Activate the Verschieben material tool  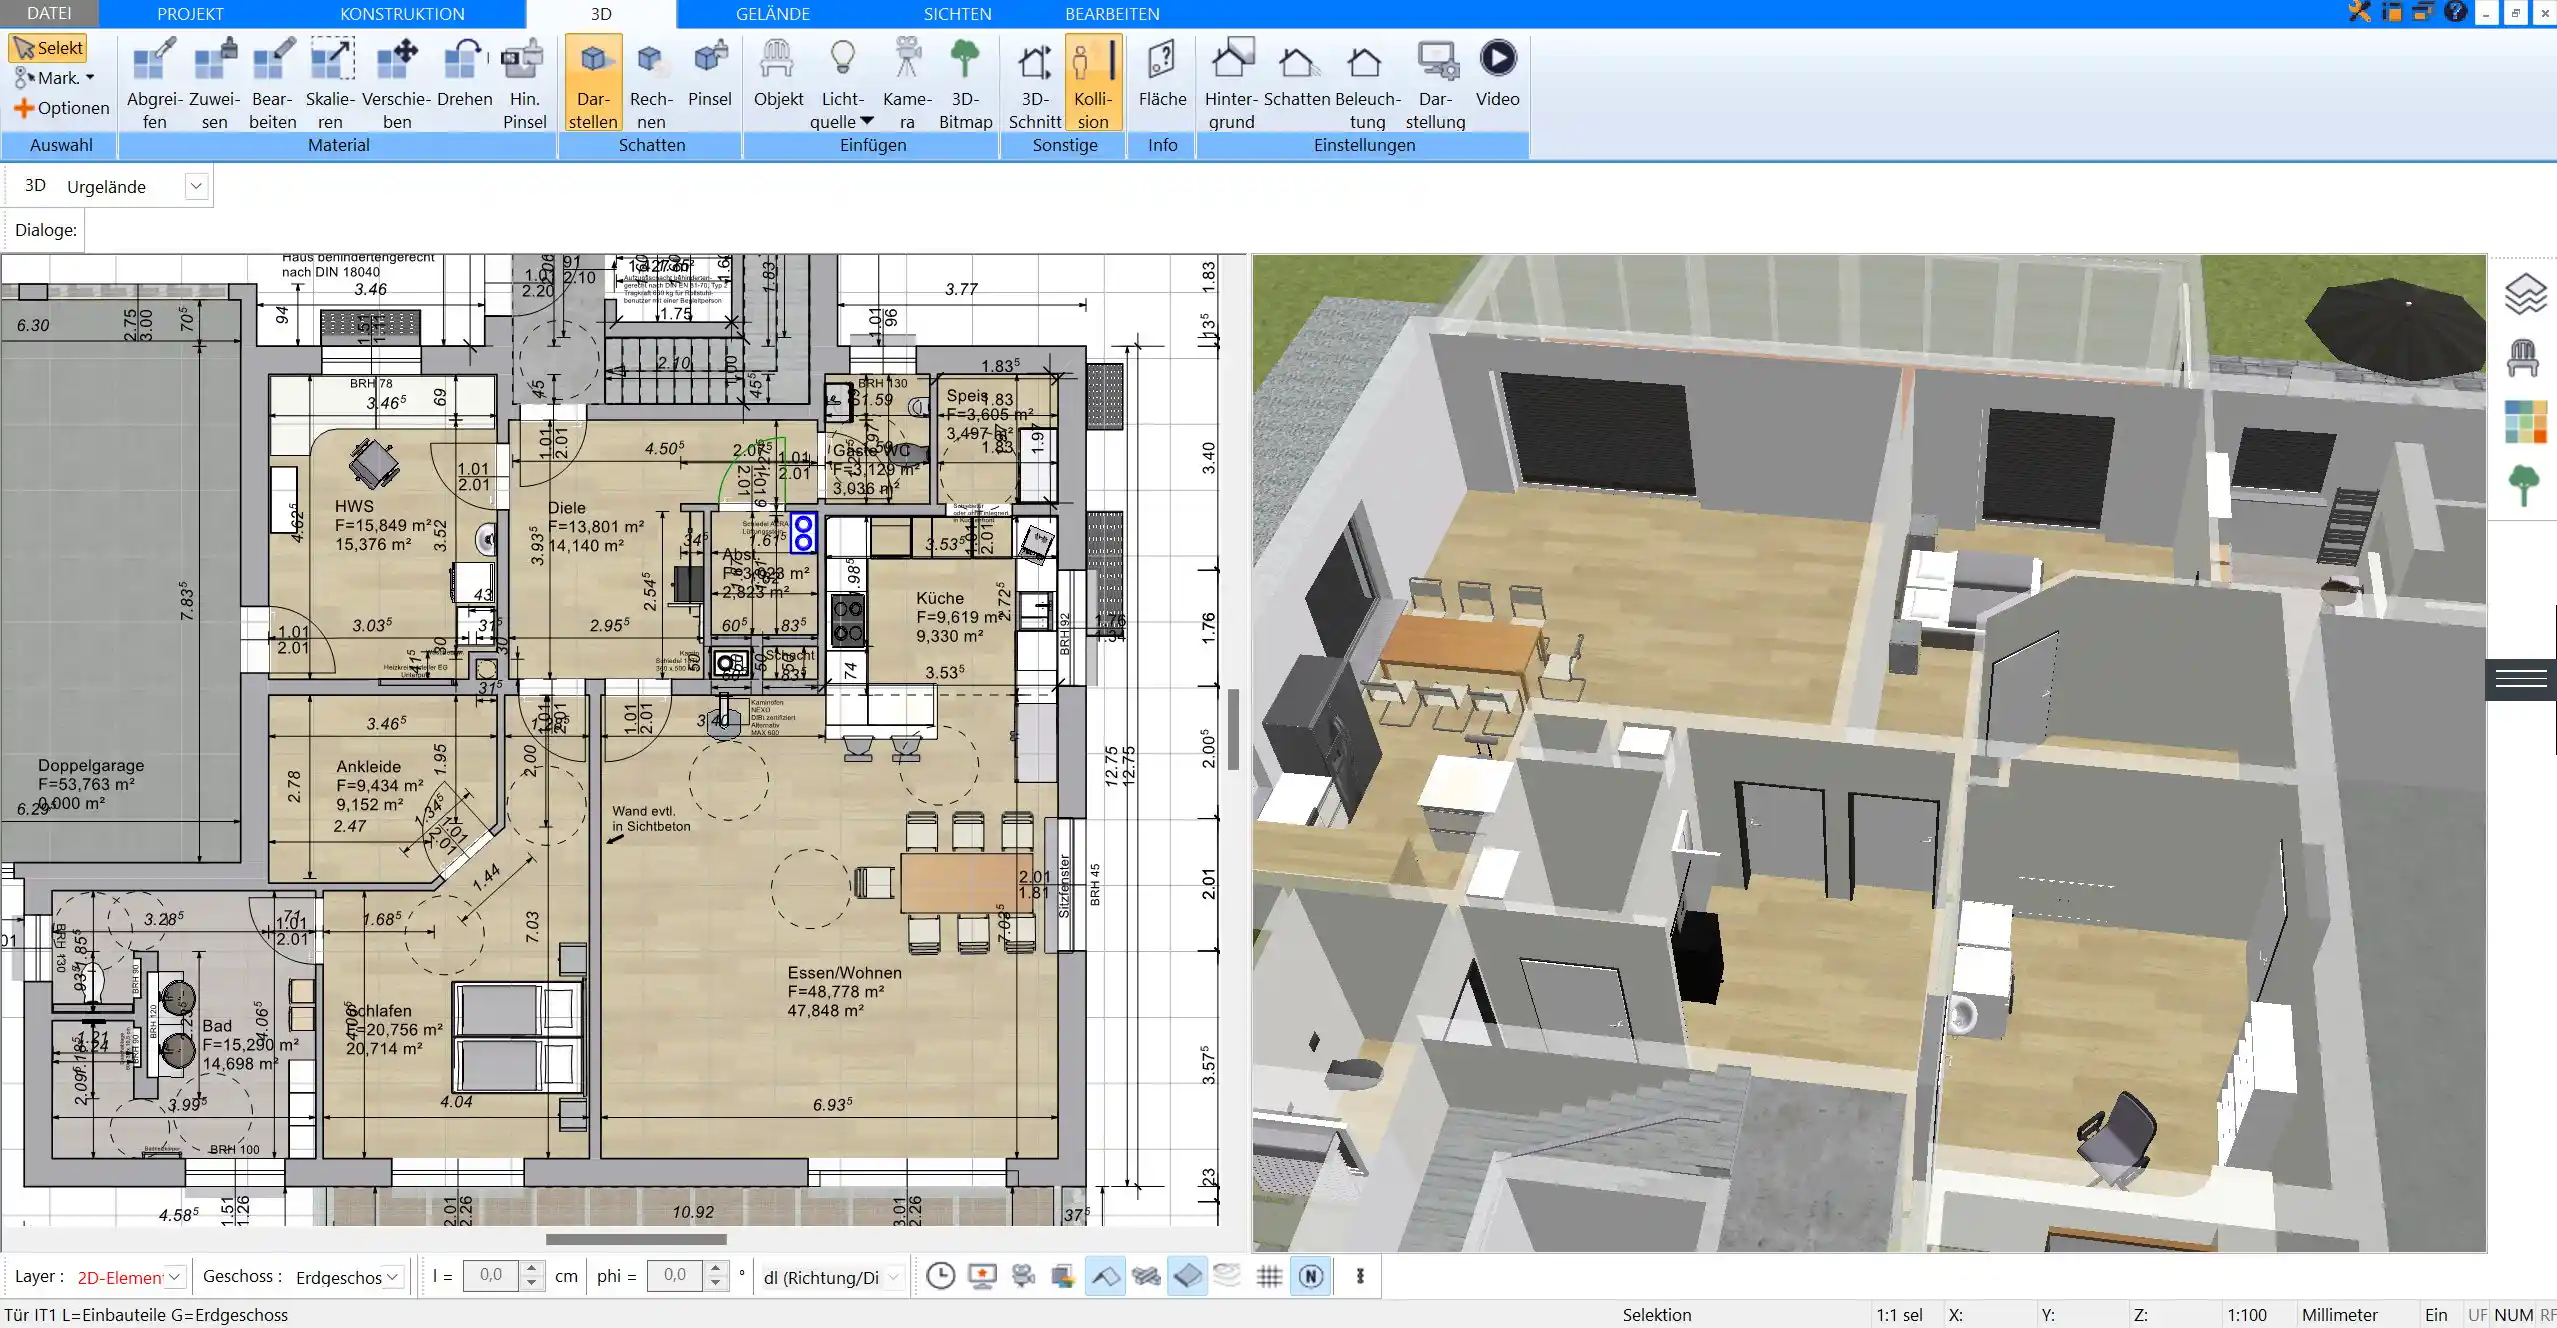[396, 83]
